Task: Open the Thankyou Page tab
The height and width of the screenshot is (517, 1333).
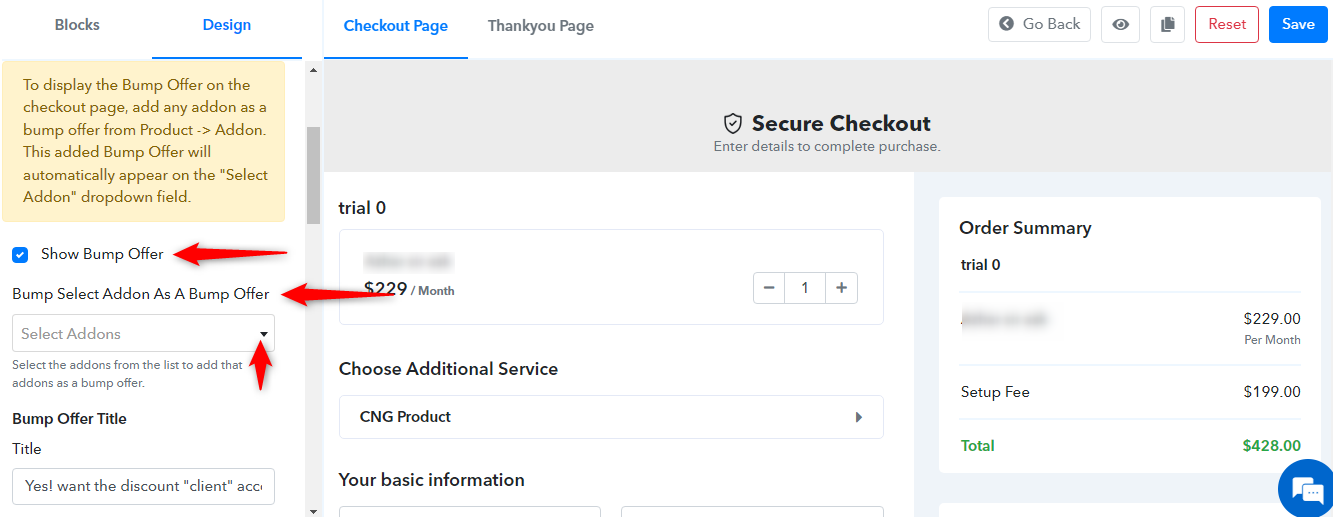Action: 541,26
